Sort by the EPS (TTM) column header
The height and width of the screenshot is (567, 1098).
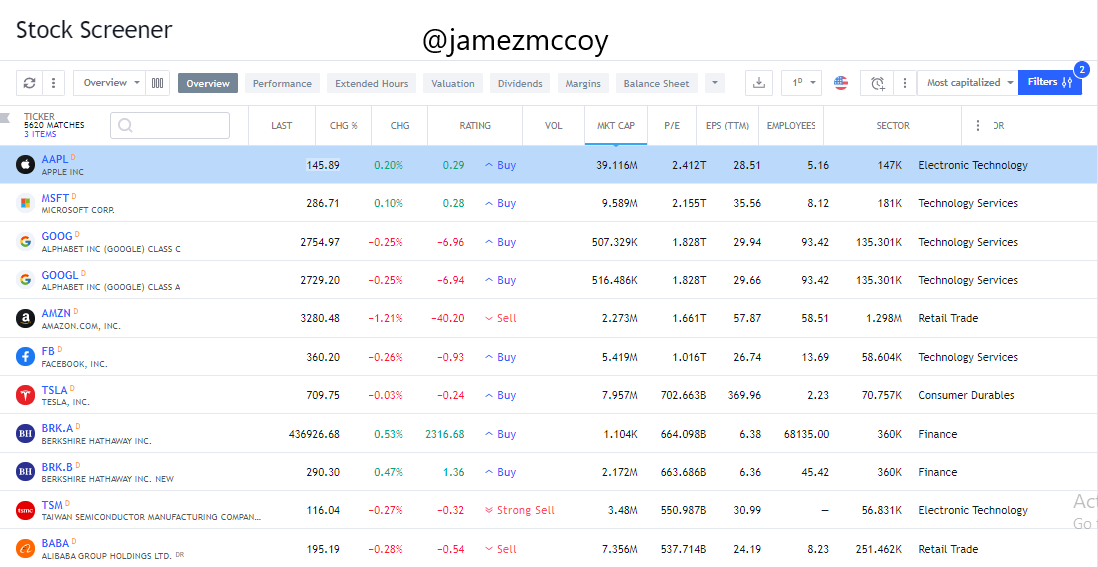[x=728, y=126]
